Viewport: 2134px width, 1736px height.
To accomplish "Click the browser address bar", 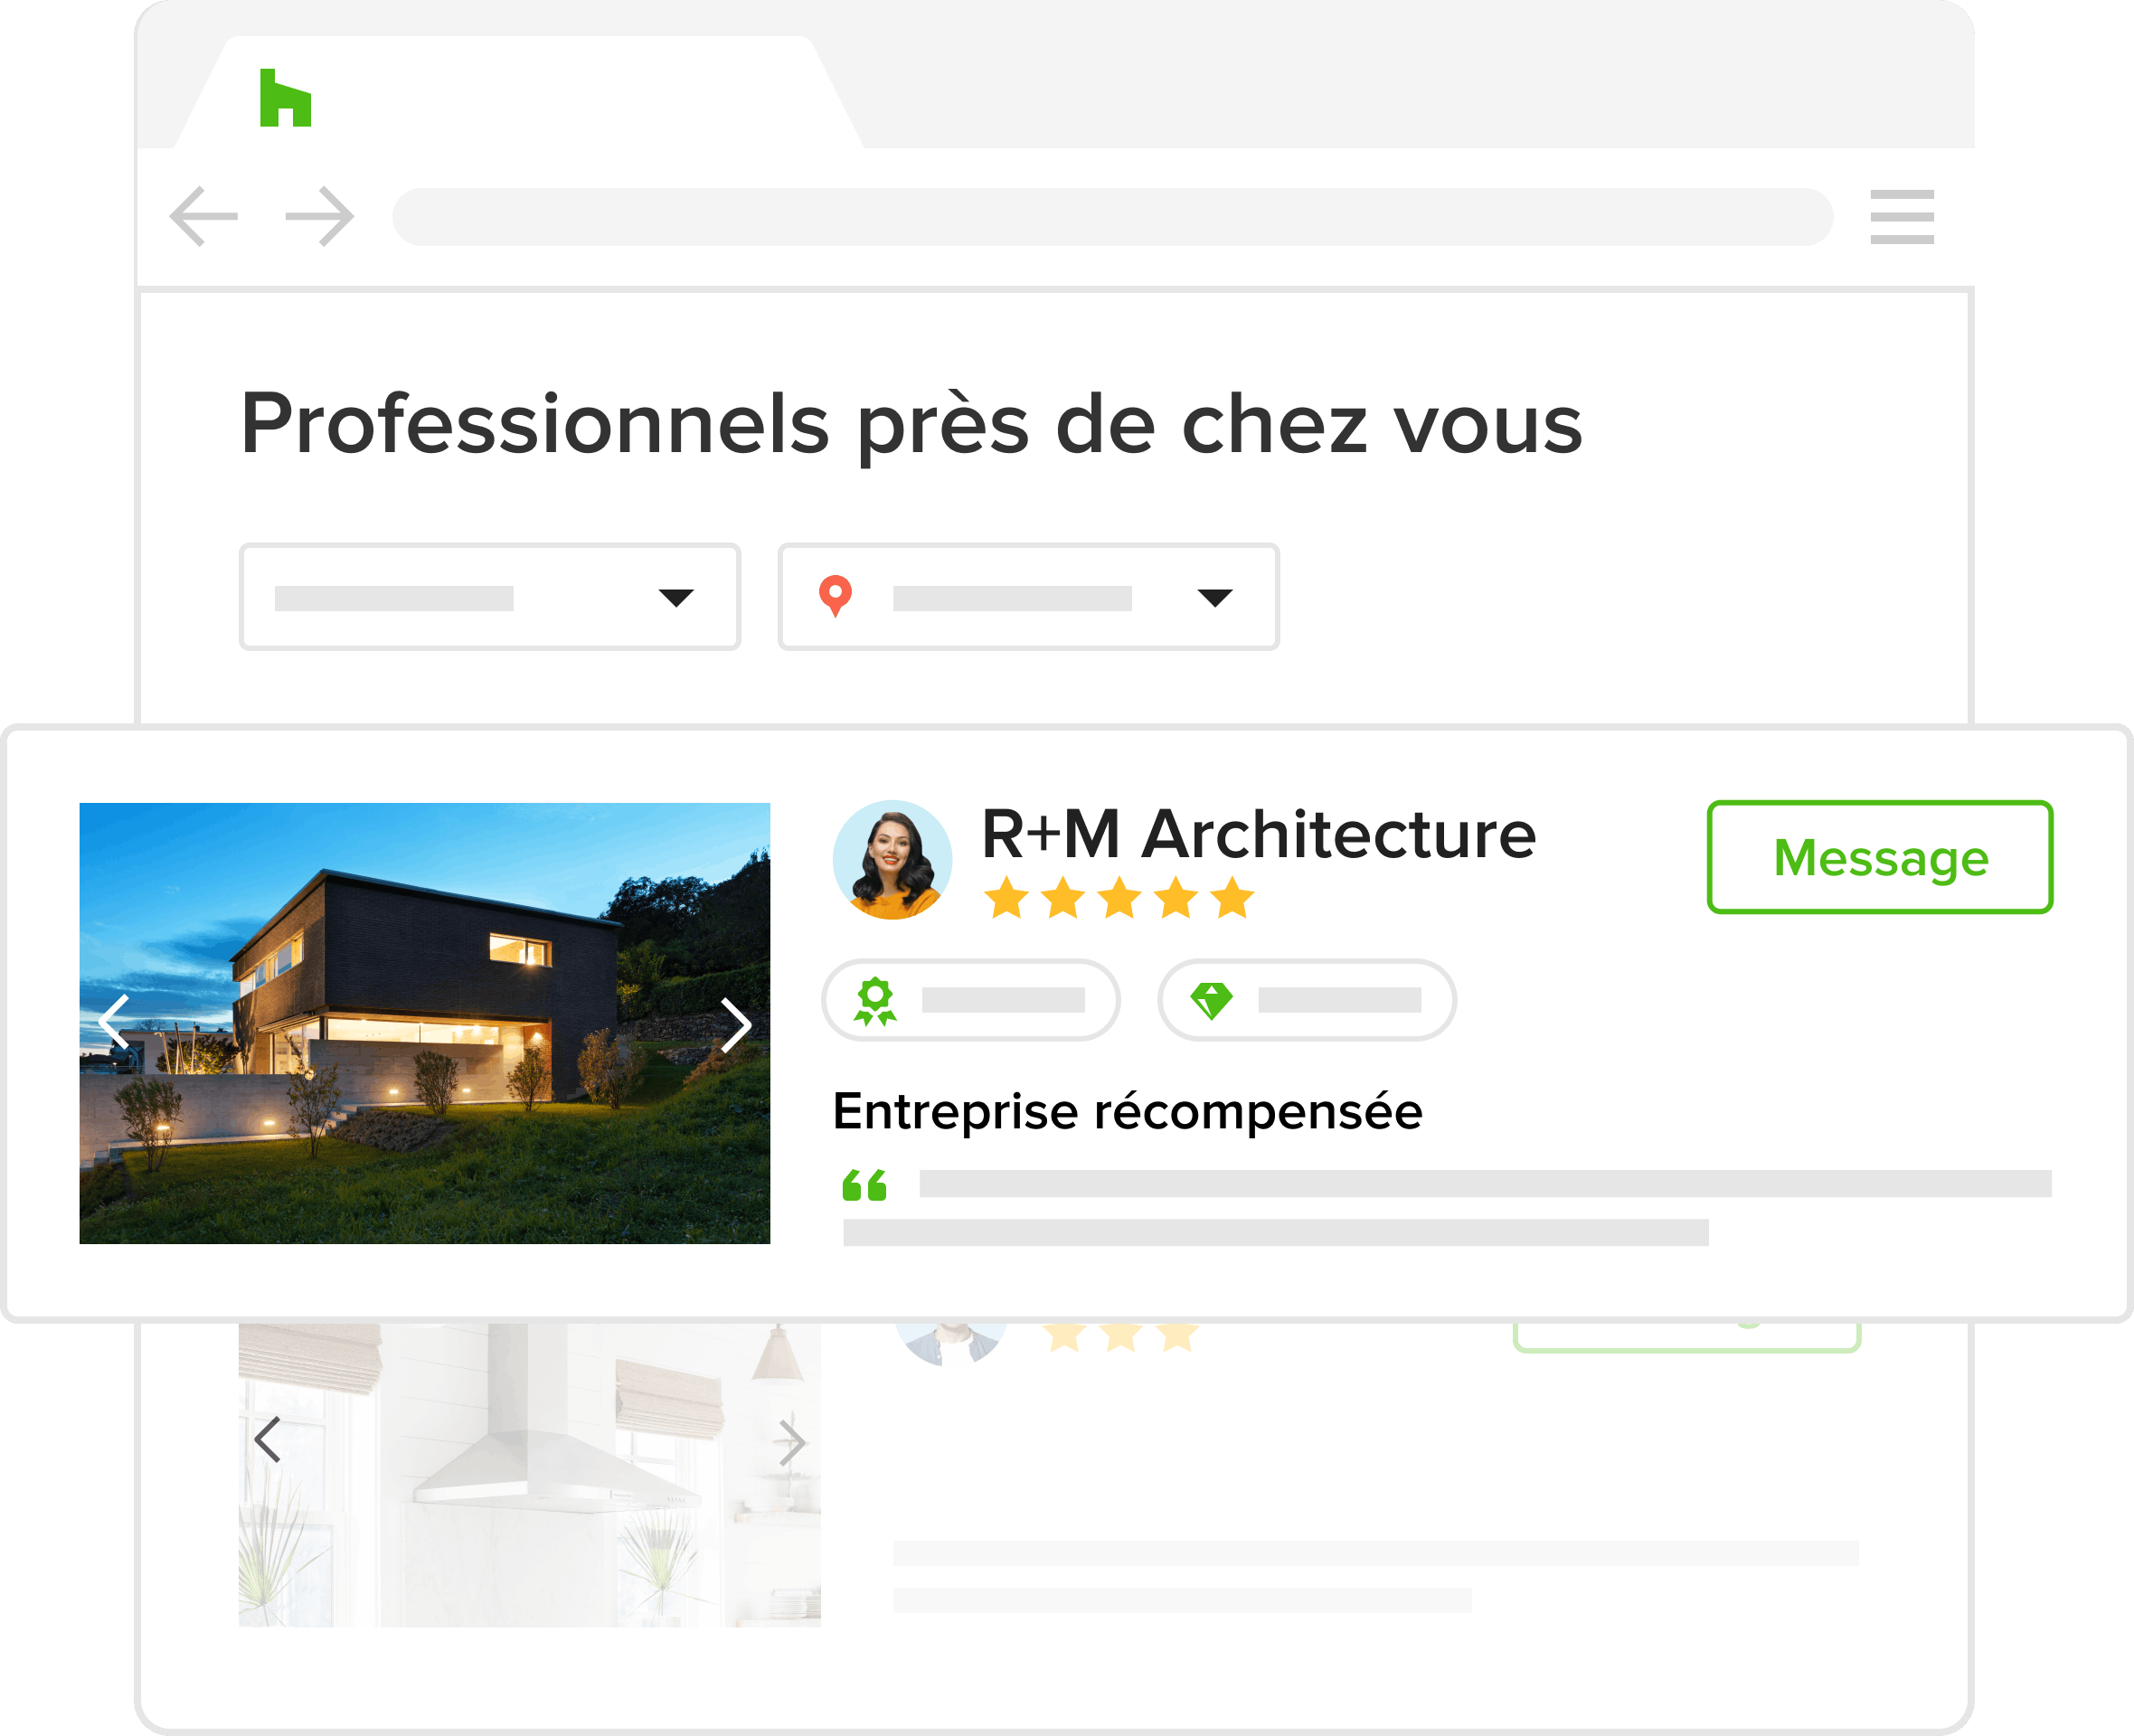I will [1112, 217].
